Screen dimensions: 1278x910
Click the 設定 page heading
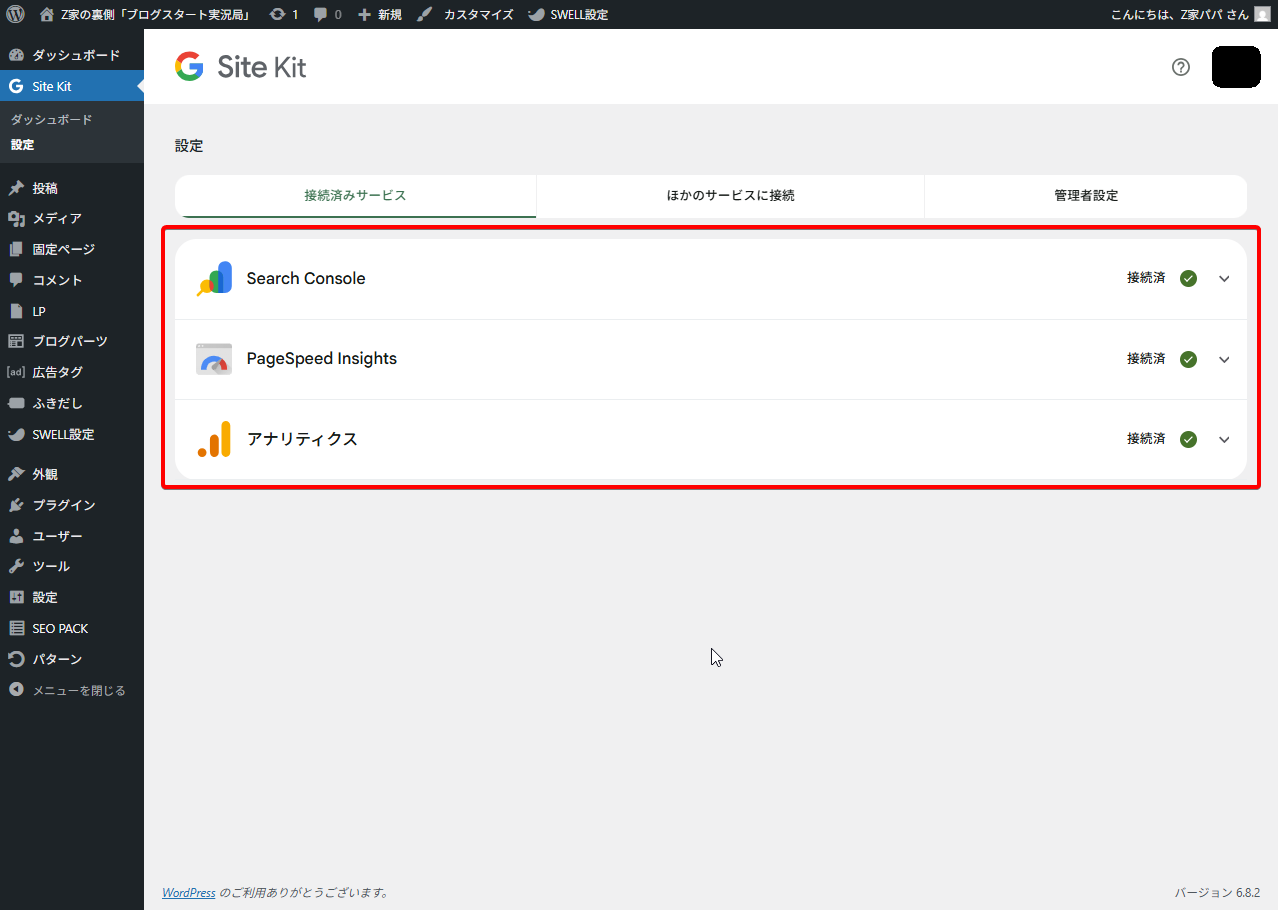click(x=189, y=146)
